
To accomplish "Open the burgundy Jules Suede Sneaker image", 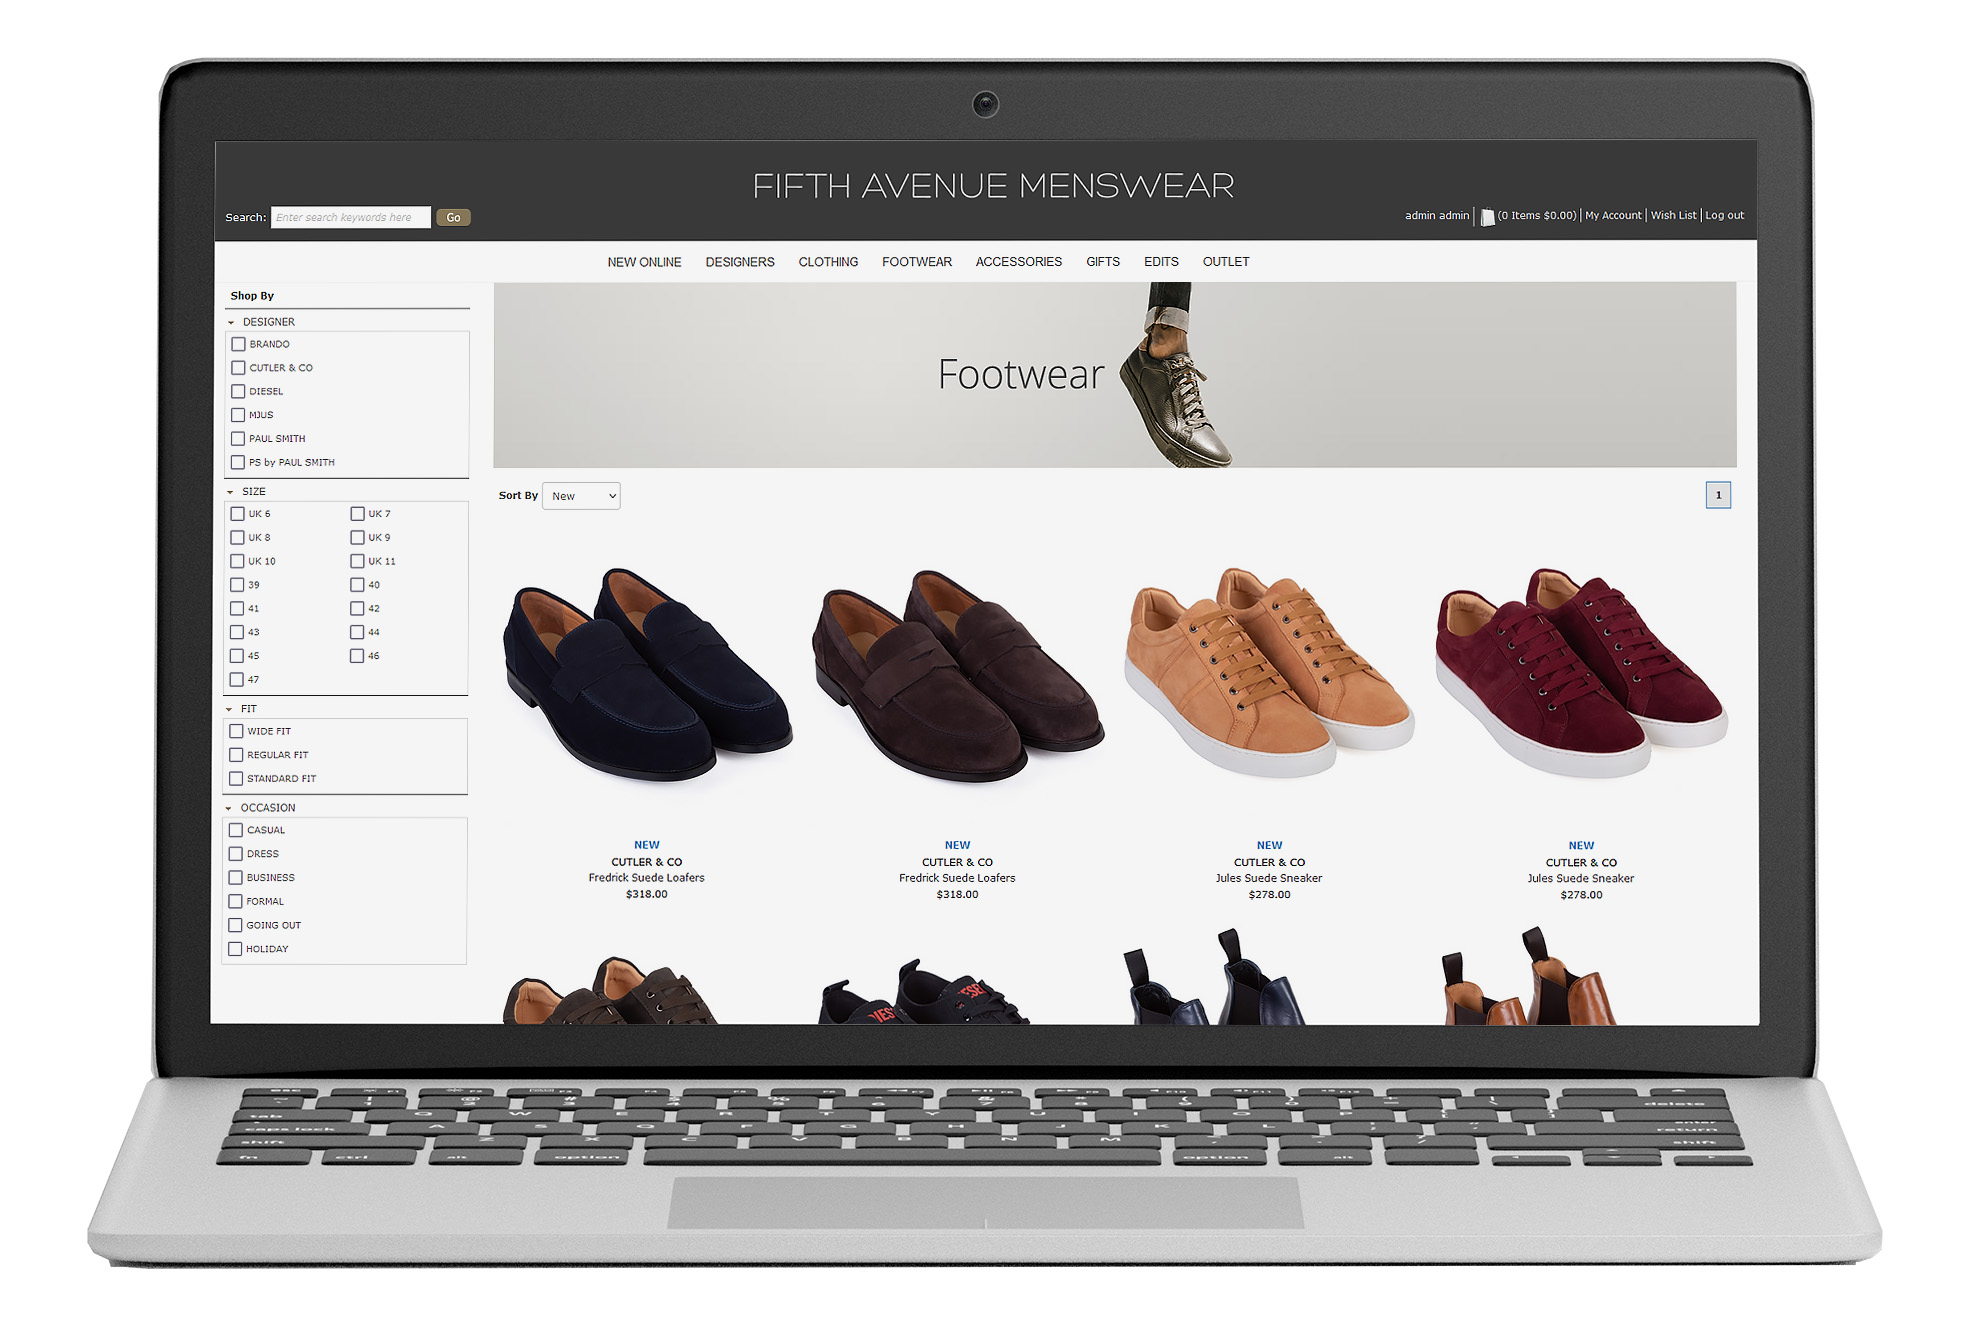I will pos(1581,672).
